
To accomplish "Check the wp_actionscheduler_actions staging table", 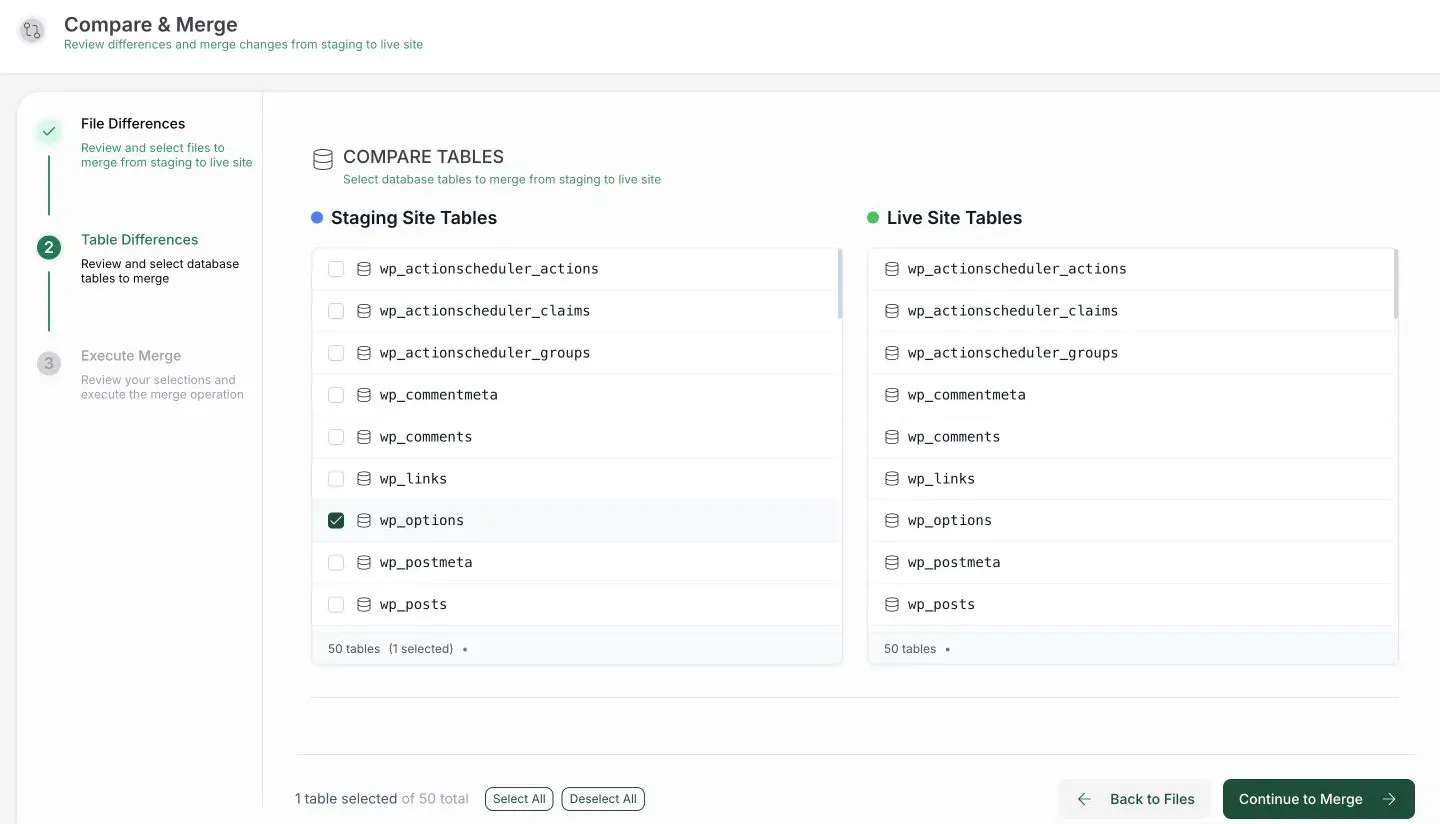I will click(x=336, y=269).
